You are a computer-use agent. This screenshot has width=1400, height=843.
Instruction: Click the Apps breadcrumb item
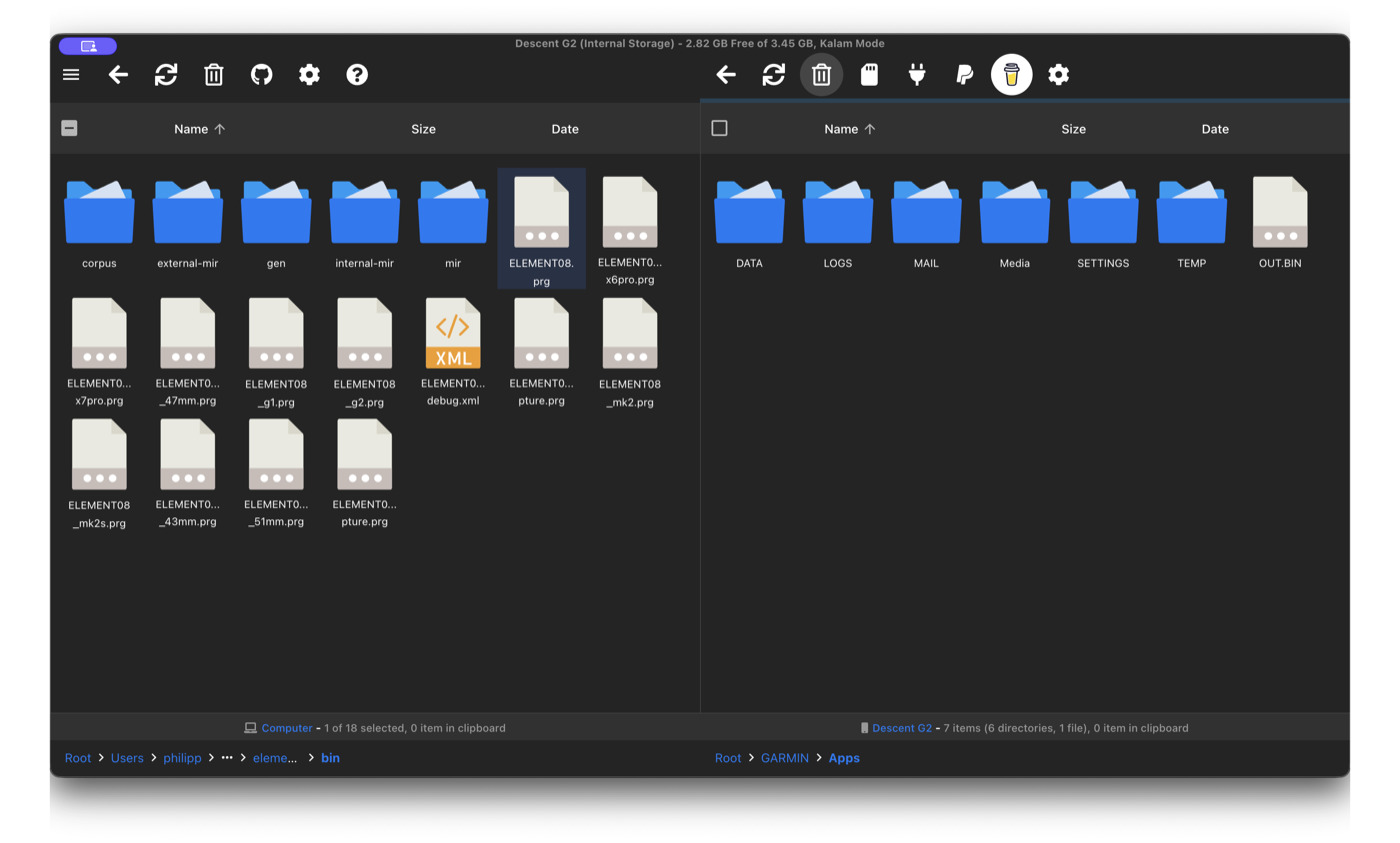(844, 758)
